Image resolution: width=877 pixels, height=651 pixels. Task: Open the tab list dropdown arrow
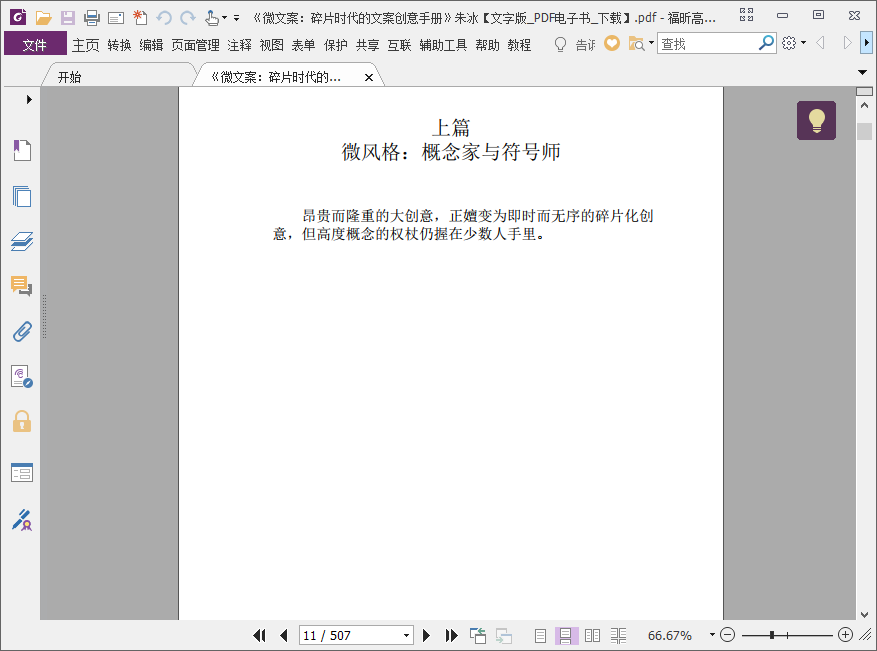862,72
